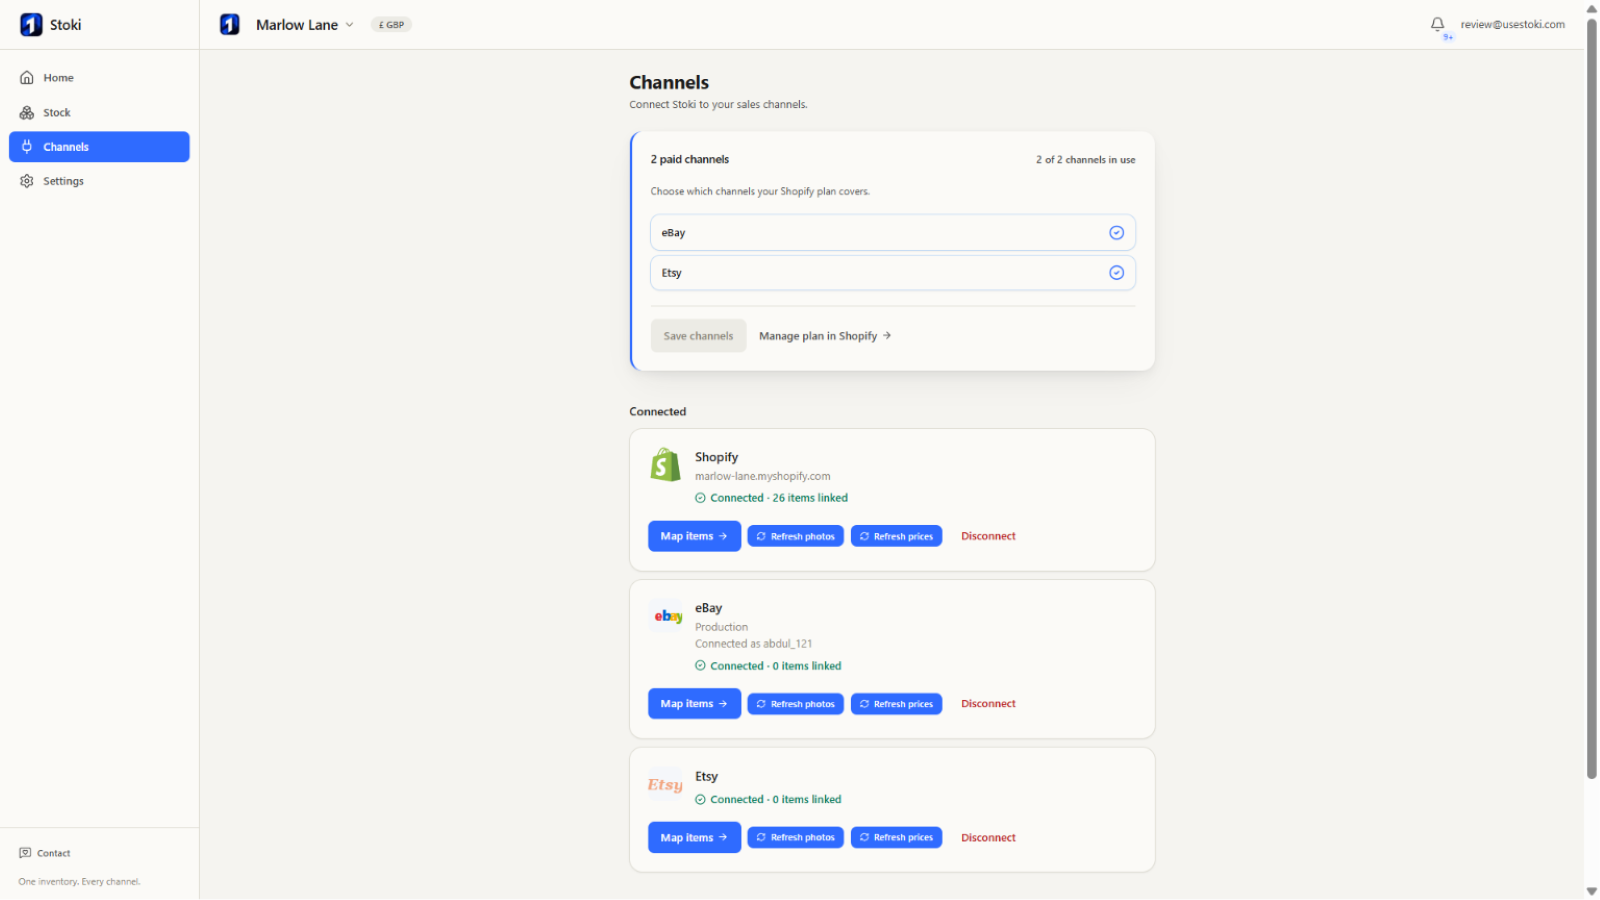
Task: Click the Channels plug icon
Action: pos(27,147)
